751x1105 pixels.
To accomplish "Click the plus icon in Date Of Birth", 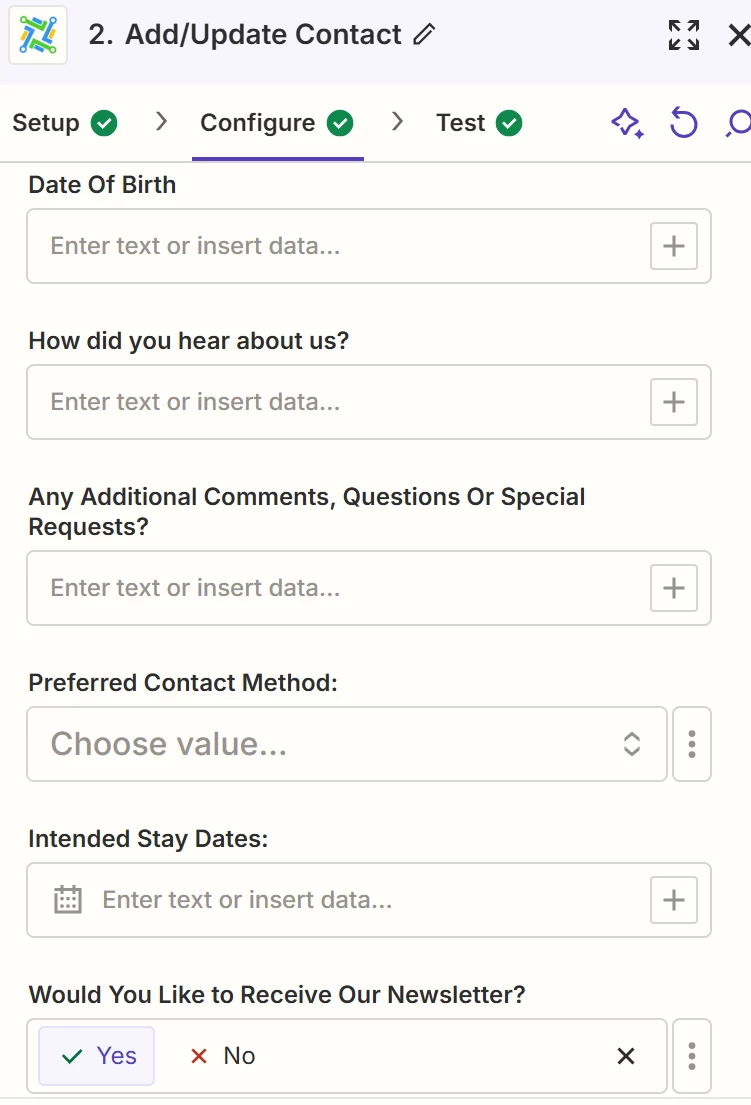I will click(x=674, y=246).
